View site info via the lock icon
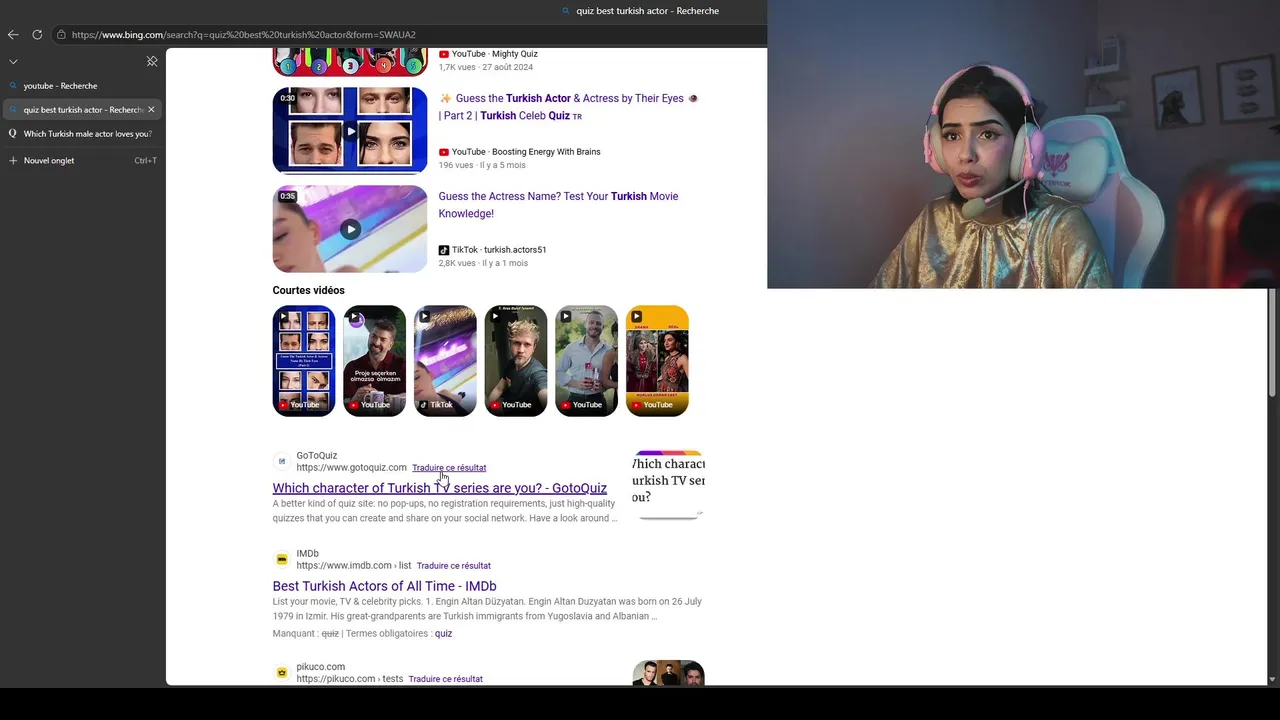Image resolution: width=1280 pixels, height=720 pixels. pyautogui.click(x=61, y=34)
